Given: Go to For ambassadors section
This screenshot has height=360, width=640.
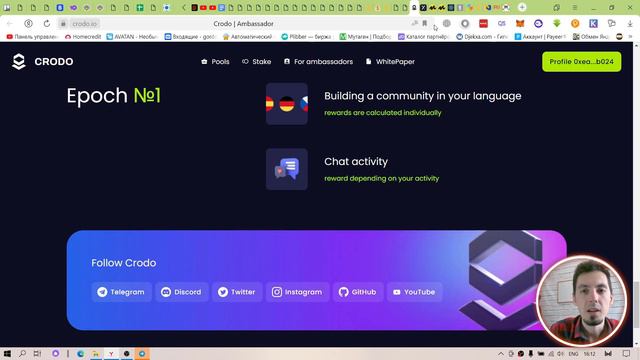Looking at the screenshot, I should click(318, 62).
